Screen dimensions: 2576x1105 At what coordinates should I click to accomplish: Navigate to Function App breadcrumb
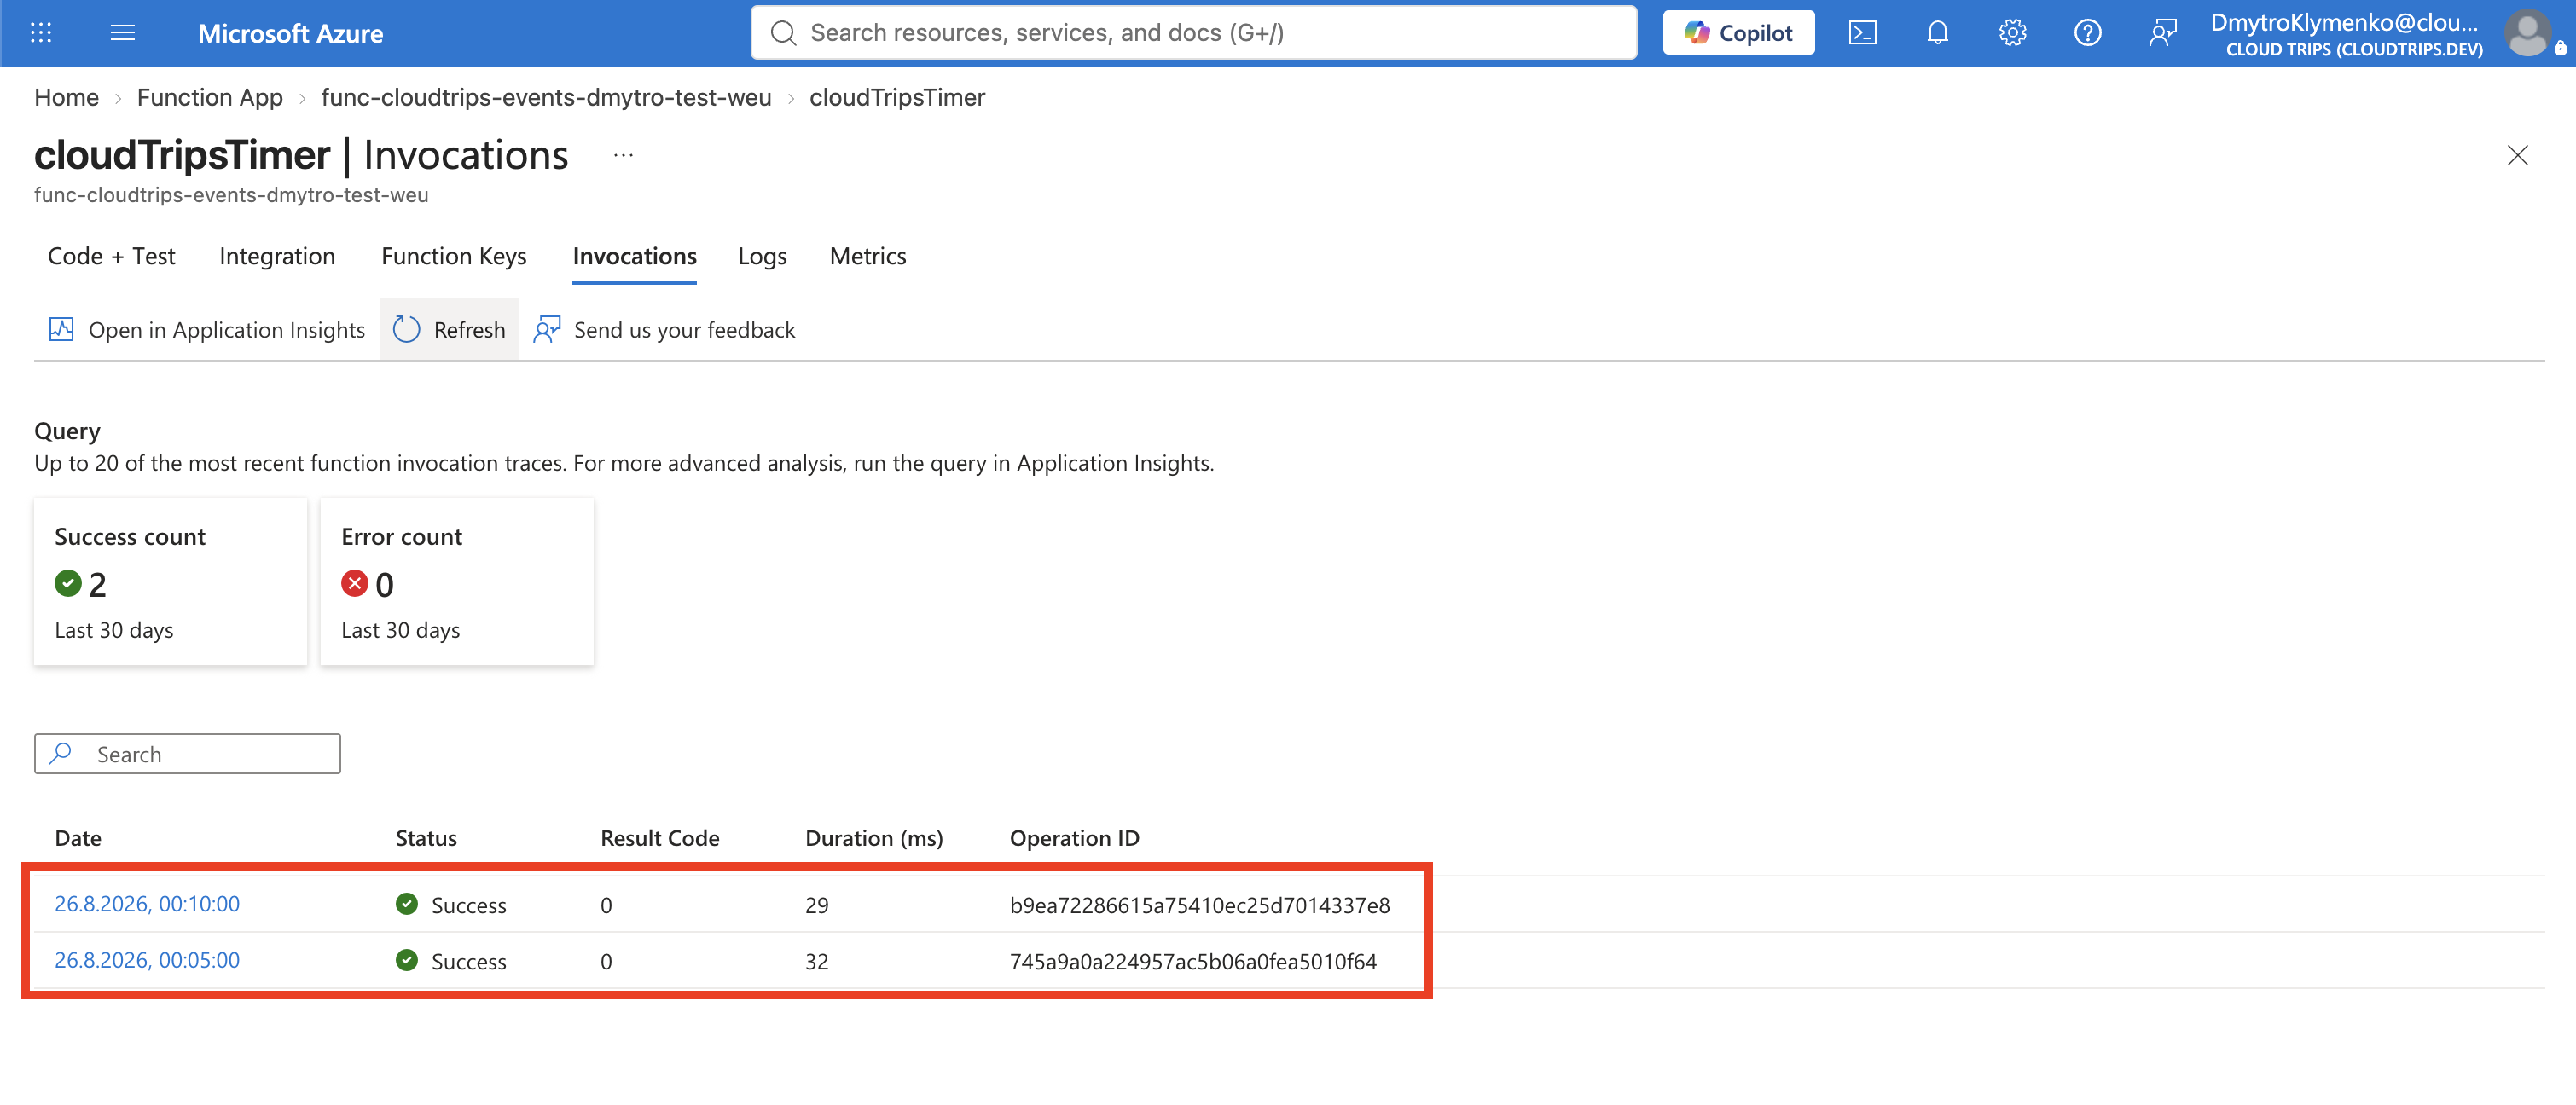(210, 97)
